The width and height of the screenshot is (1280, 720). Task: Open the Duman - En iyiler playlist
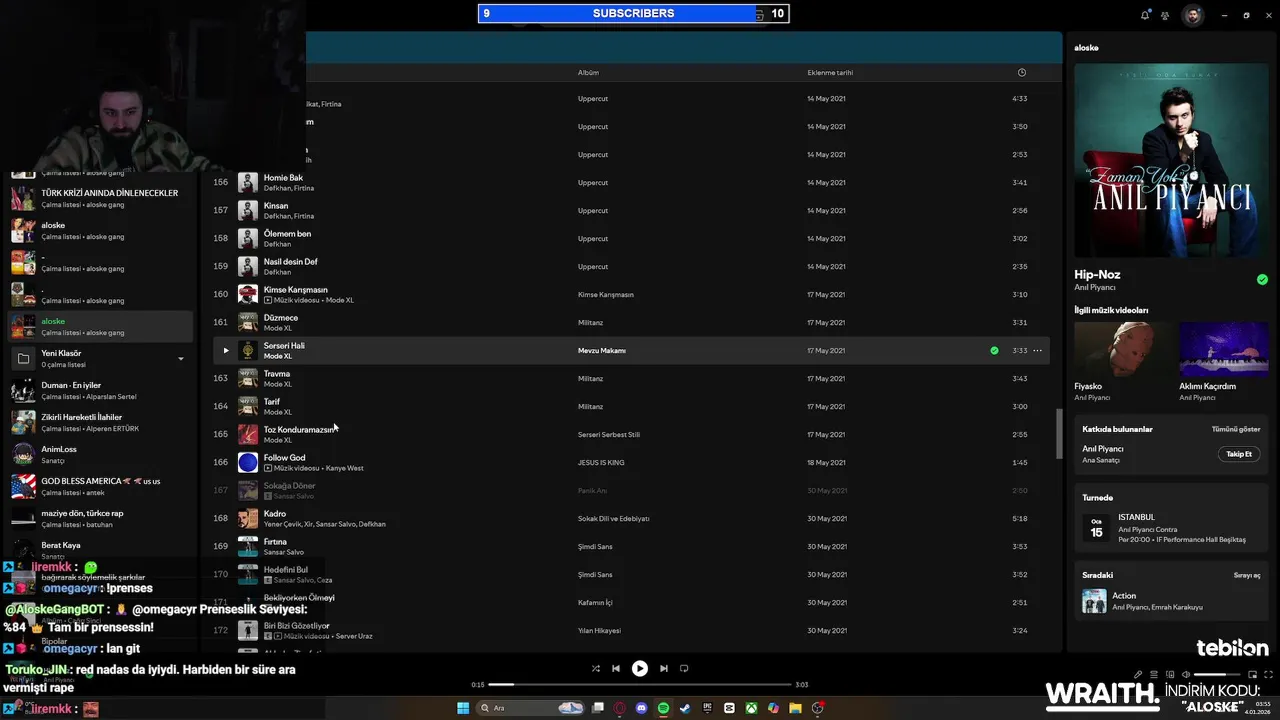(x=100, y=390)
